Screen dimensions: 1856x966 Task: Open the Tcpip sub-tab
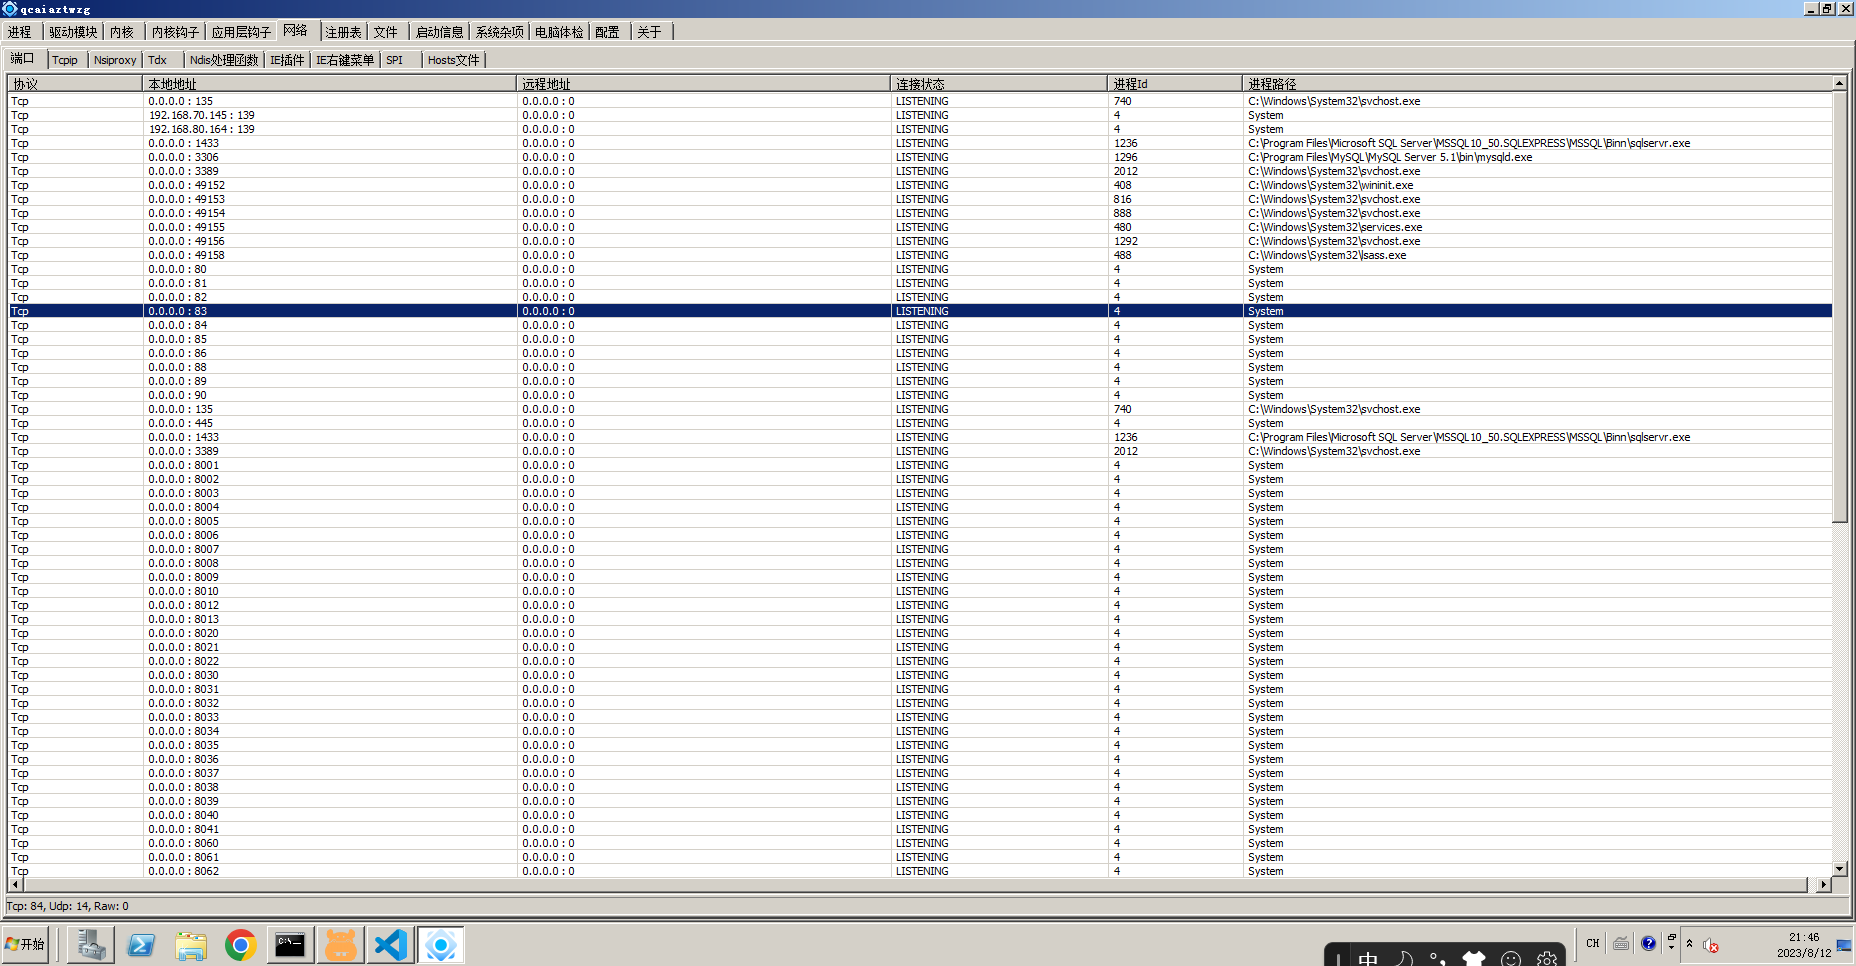[x=64, y=59]
